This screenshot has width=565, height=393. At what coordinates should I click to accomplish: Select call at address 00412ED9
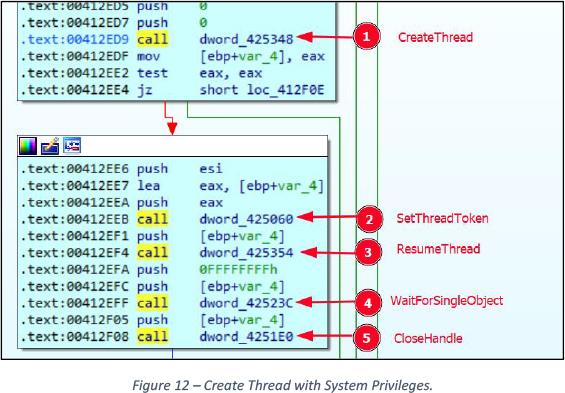[x=152, y=39]
